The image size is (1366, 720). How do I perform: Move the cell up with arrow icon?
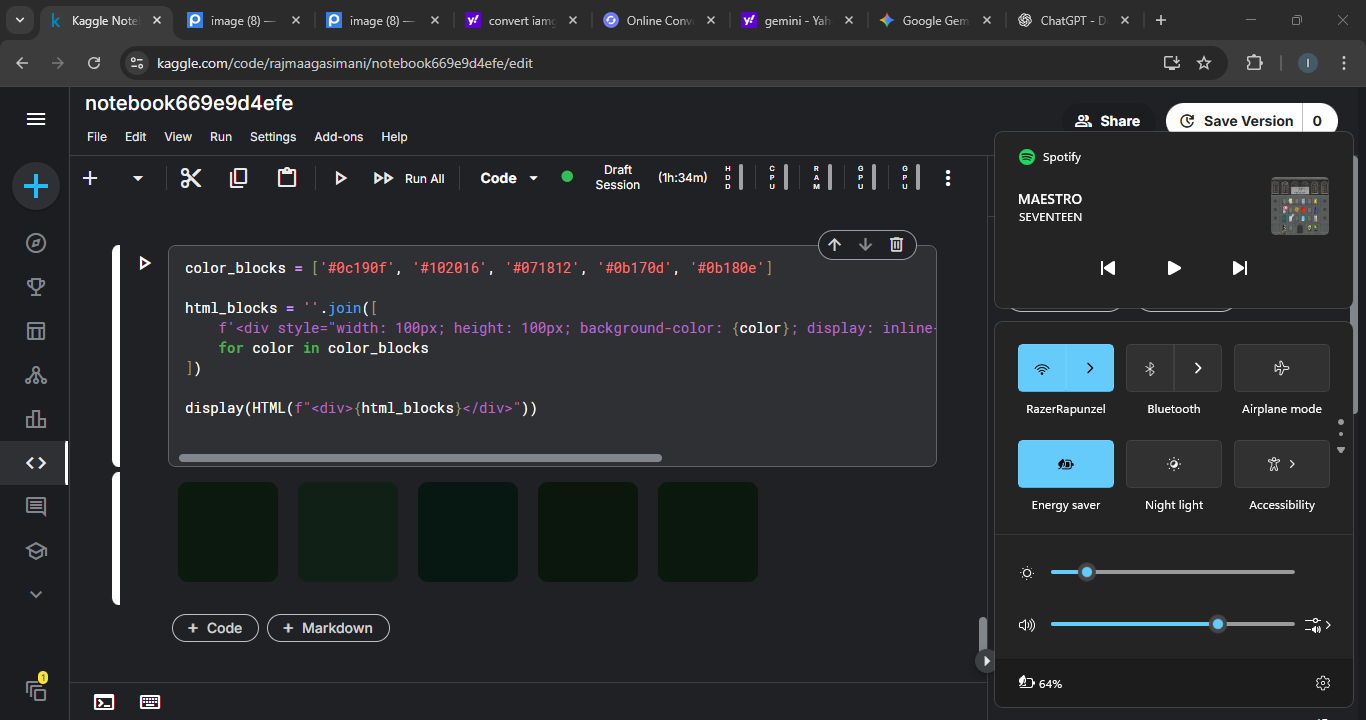click(x=834, y=245)
